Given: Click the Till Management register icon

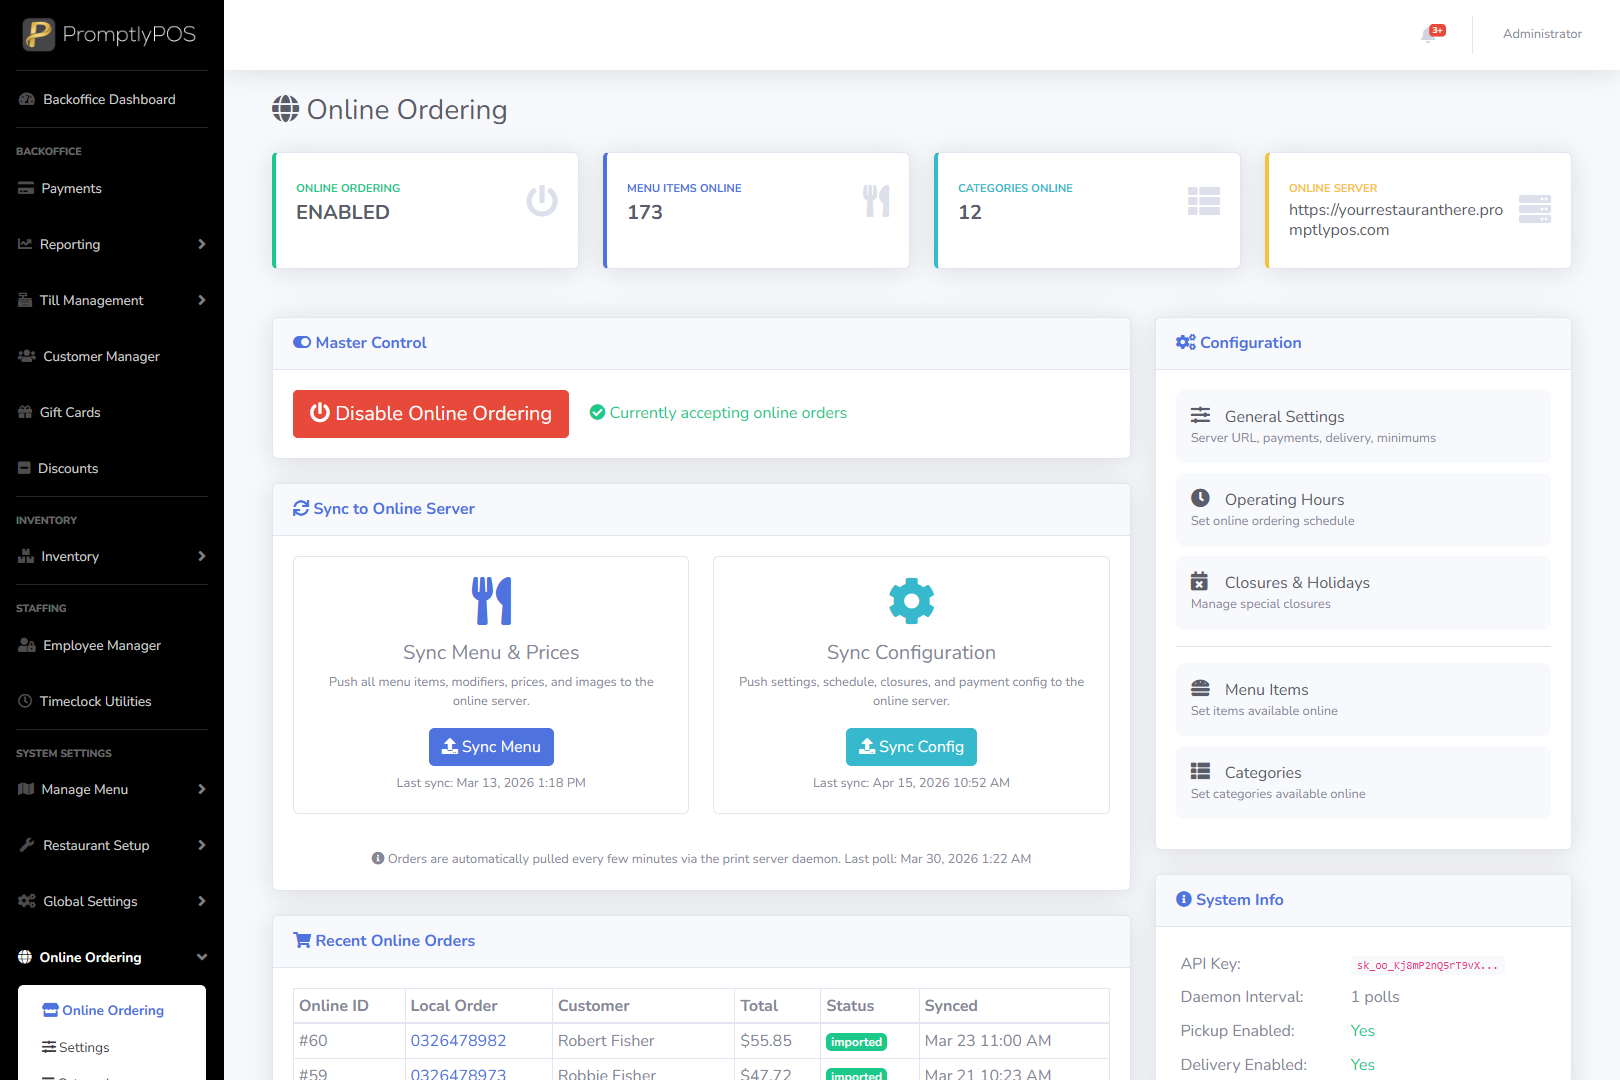Looking at the screenshot, I should (x=25, y=300).
